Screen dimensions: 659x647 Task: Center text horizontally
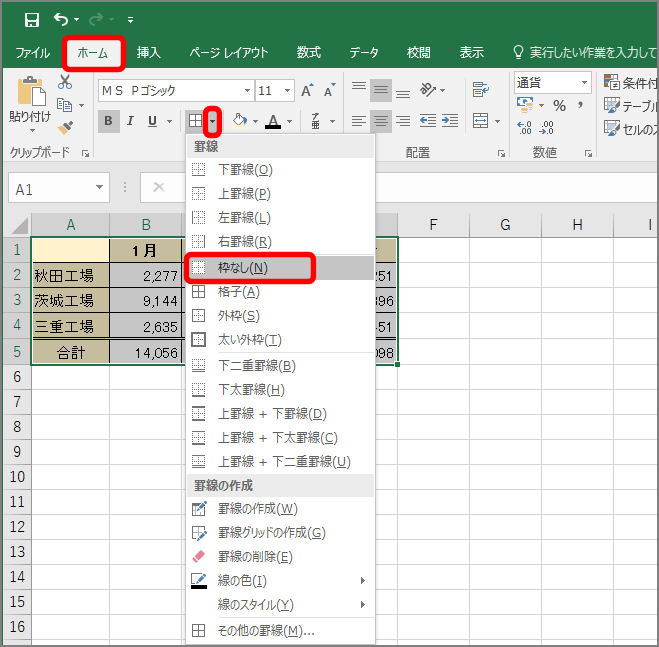point(381,121)
